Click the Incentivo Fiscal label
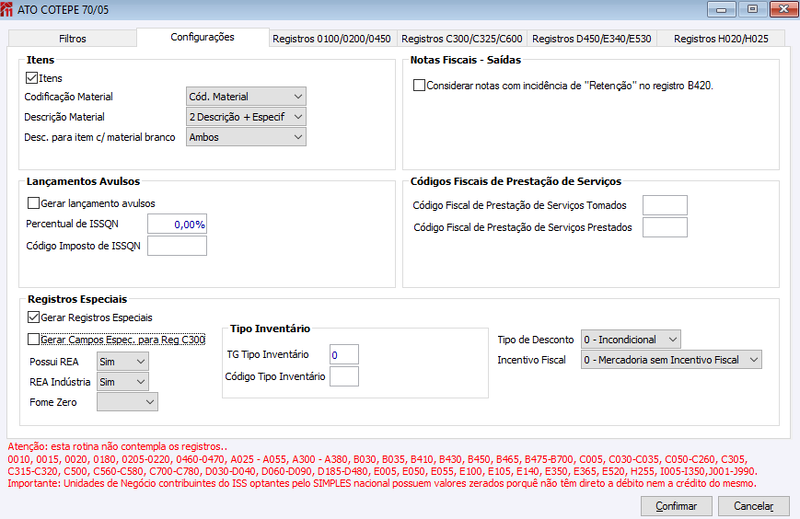Screen dimensions: 800x519 tap(532, 360)
